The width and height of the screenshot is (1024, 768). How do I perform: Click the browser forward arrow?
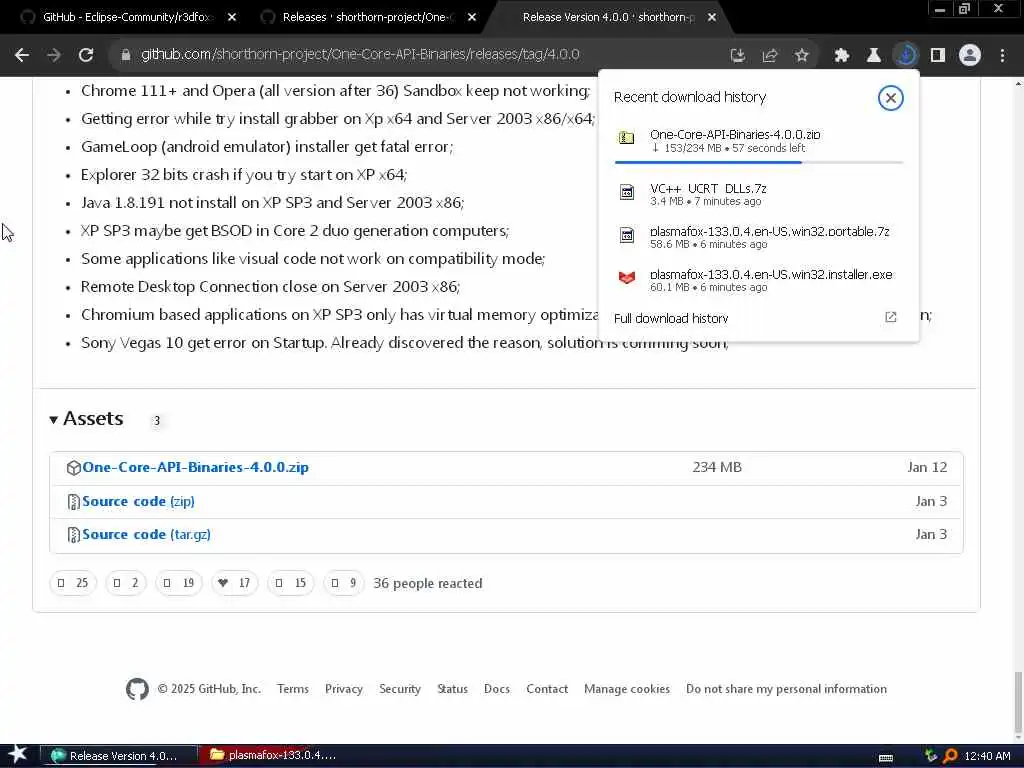click(x=54, y=55)
